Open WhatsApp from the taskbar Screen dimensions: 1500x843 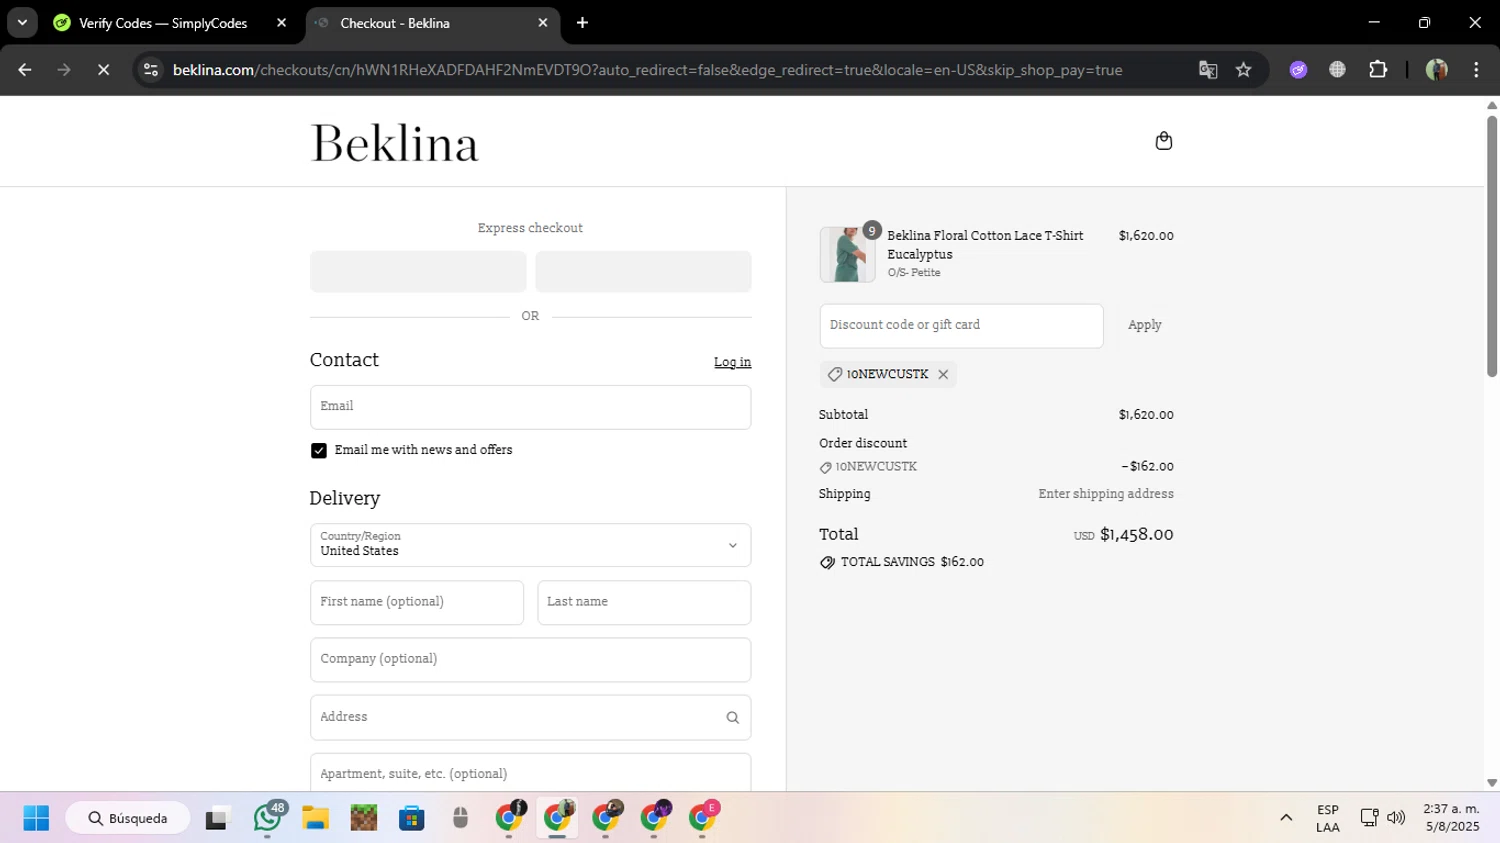(267, 818)
